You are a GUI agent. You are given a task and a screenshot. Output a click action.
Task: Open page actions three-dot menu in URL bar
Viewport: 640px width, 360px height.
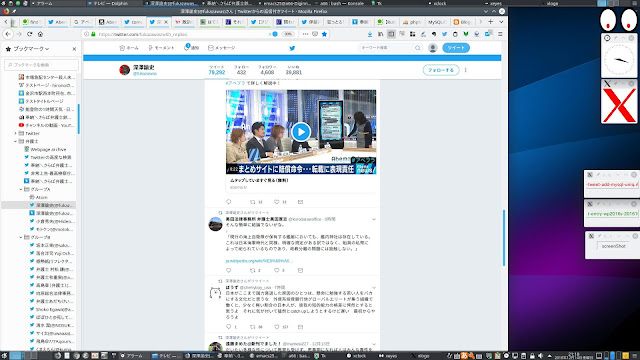305,34
